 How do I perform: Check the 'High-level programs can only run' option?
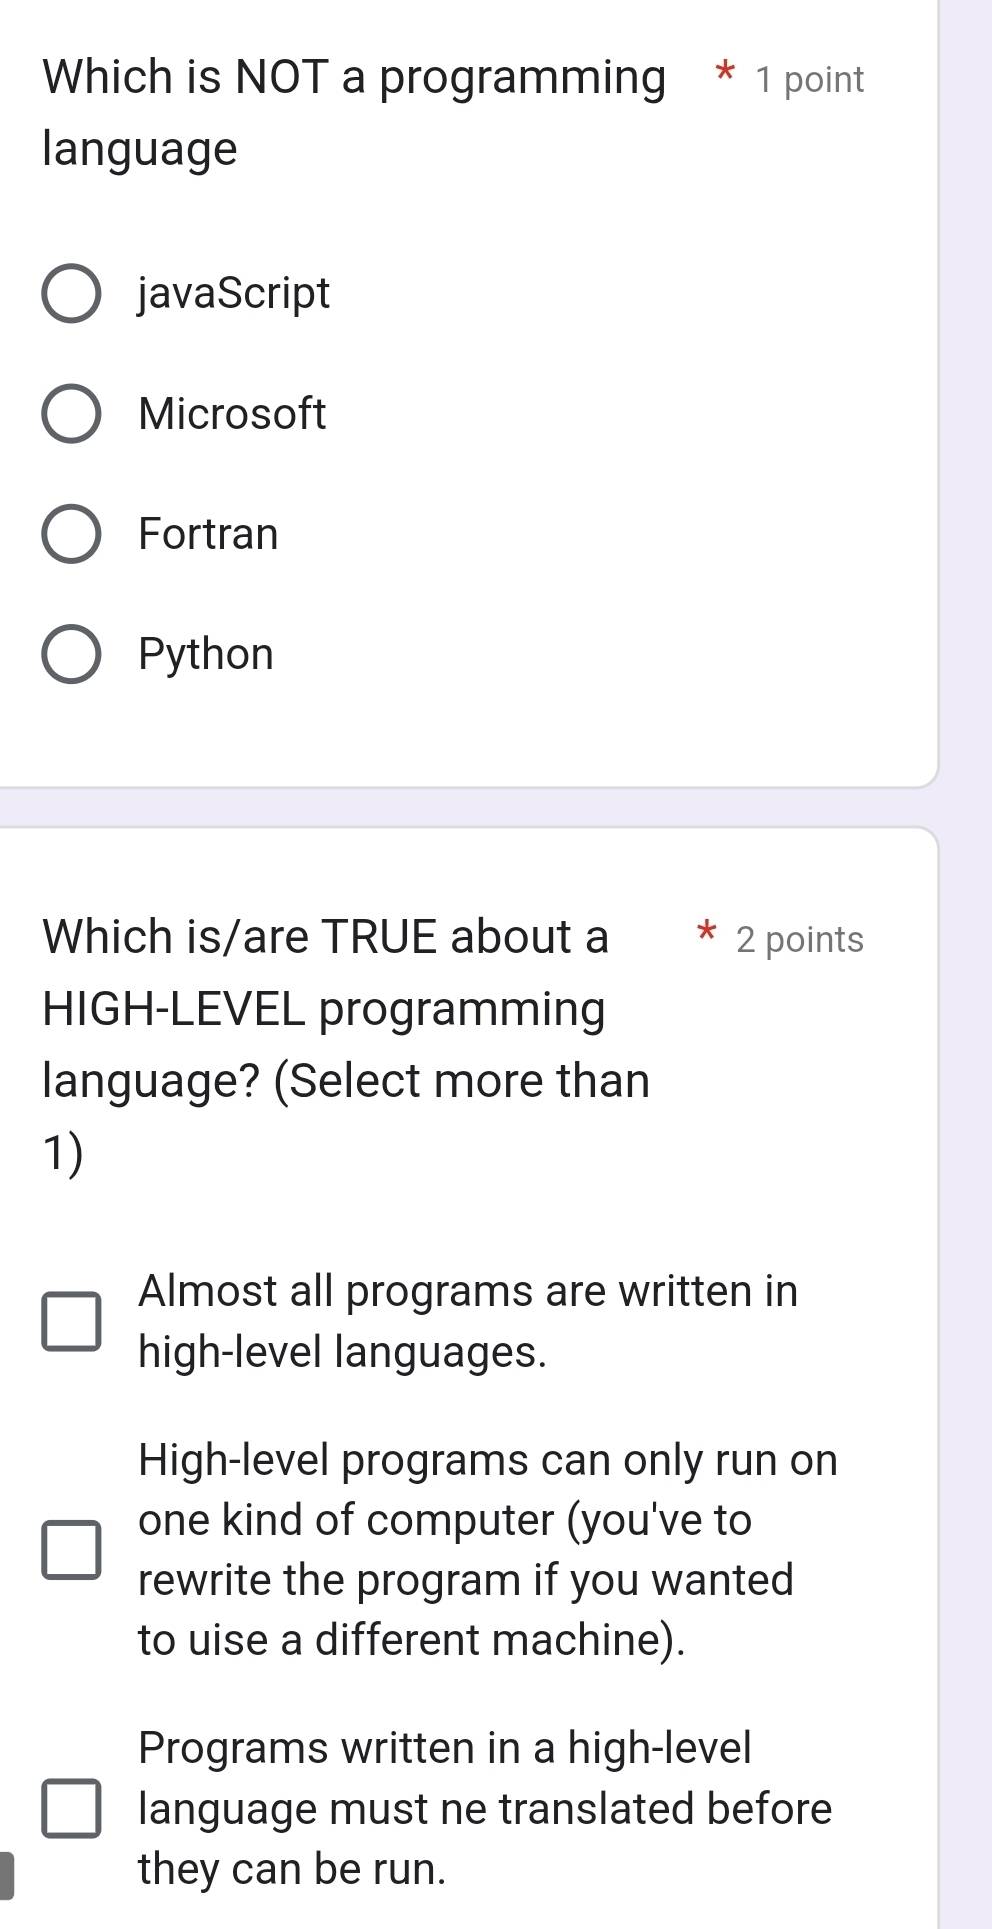pos(72,1550)
